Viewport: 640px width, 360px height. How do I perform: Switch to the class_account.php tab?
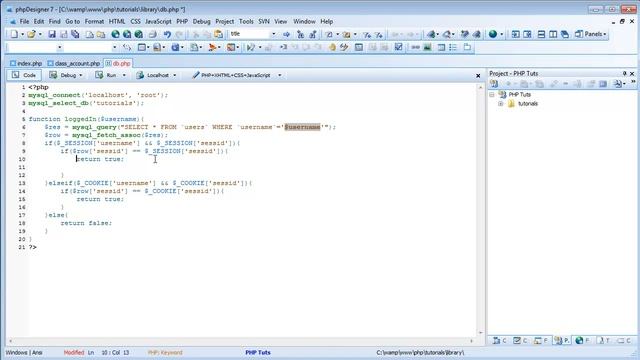point(73,64)
